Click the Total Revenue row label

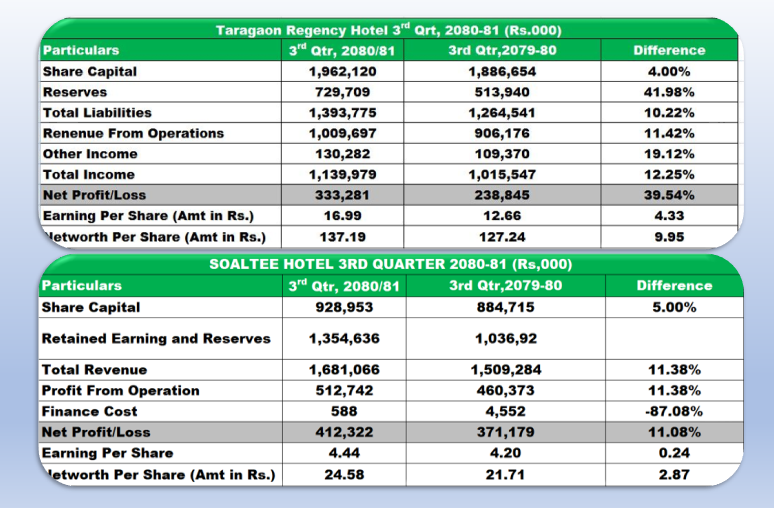pyautogui.click(x=94, y=370)
